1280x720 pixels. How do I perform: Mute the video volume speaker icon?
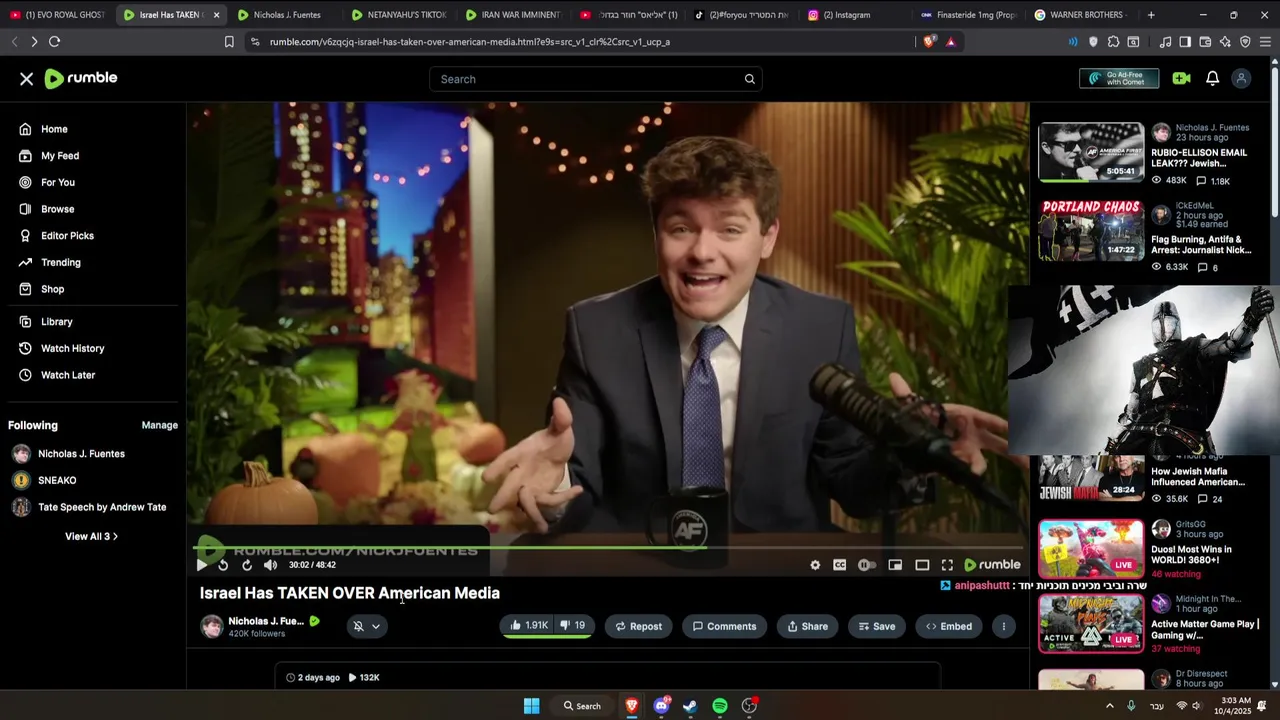point(270,565)
